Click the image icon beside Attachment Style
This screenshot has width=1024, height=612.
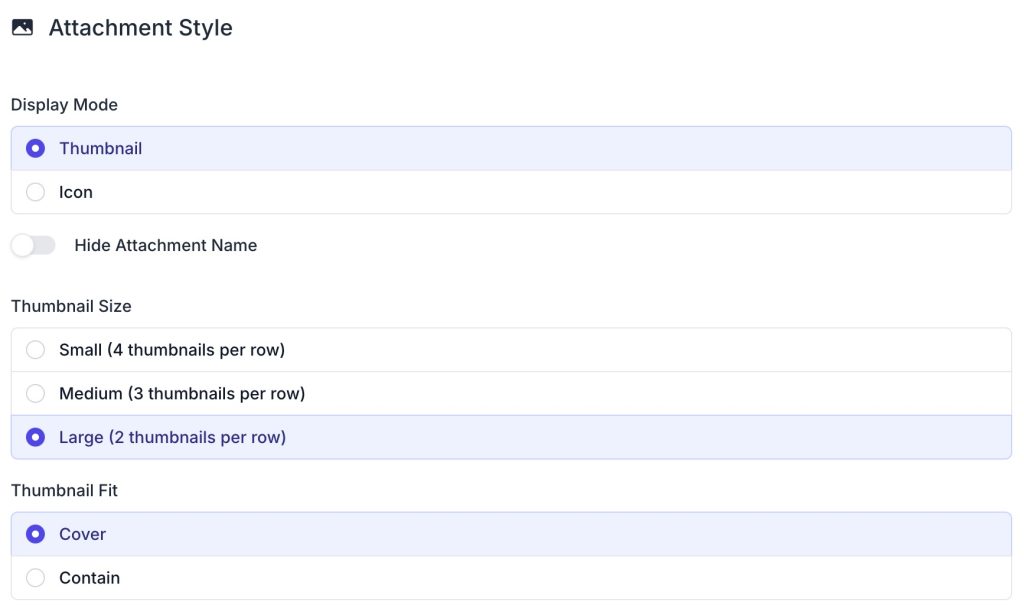(x=22, y=28)
